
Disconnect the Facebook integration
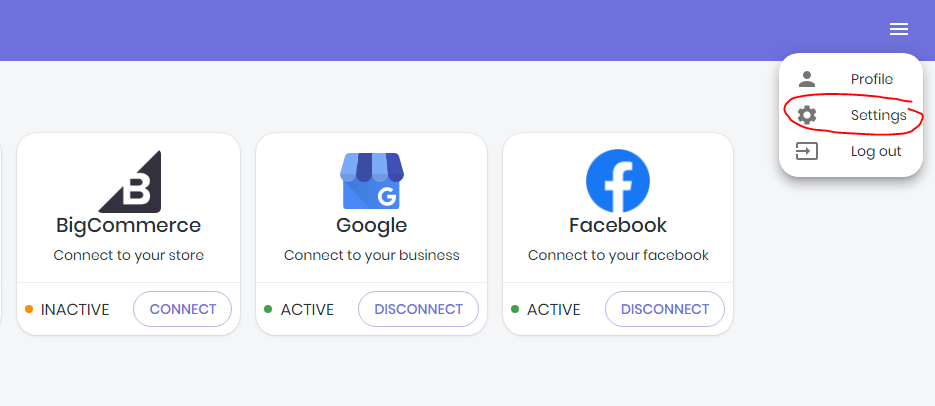point(664,309)
